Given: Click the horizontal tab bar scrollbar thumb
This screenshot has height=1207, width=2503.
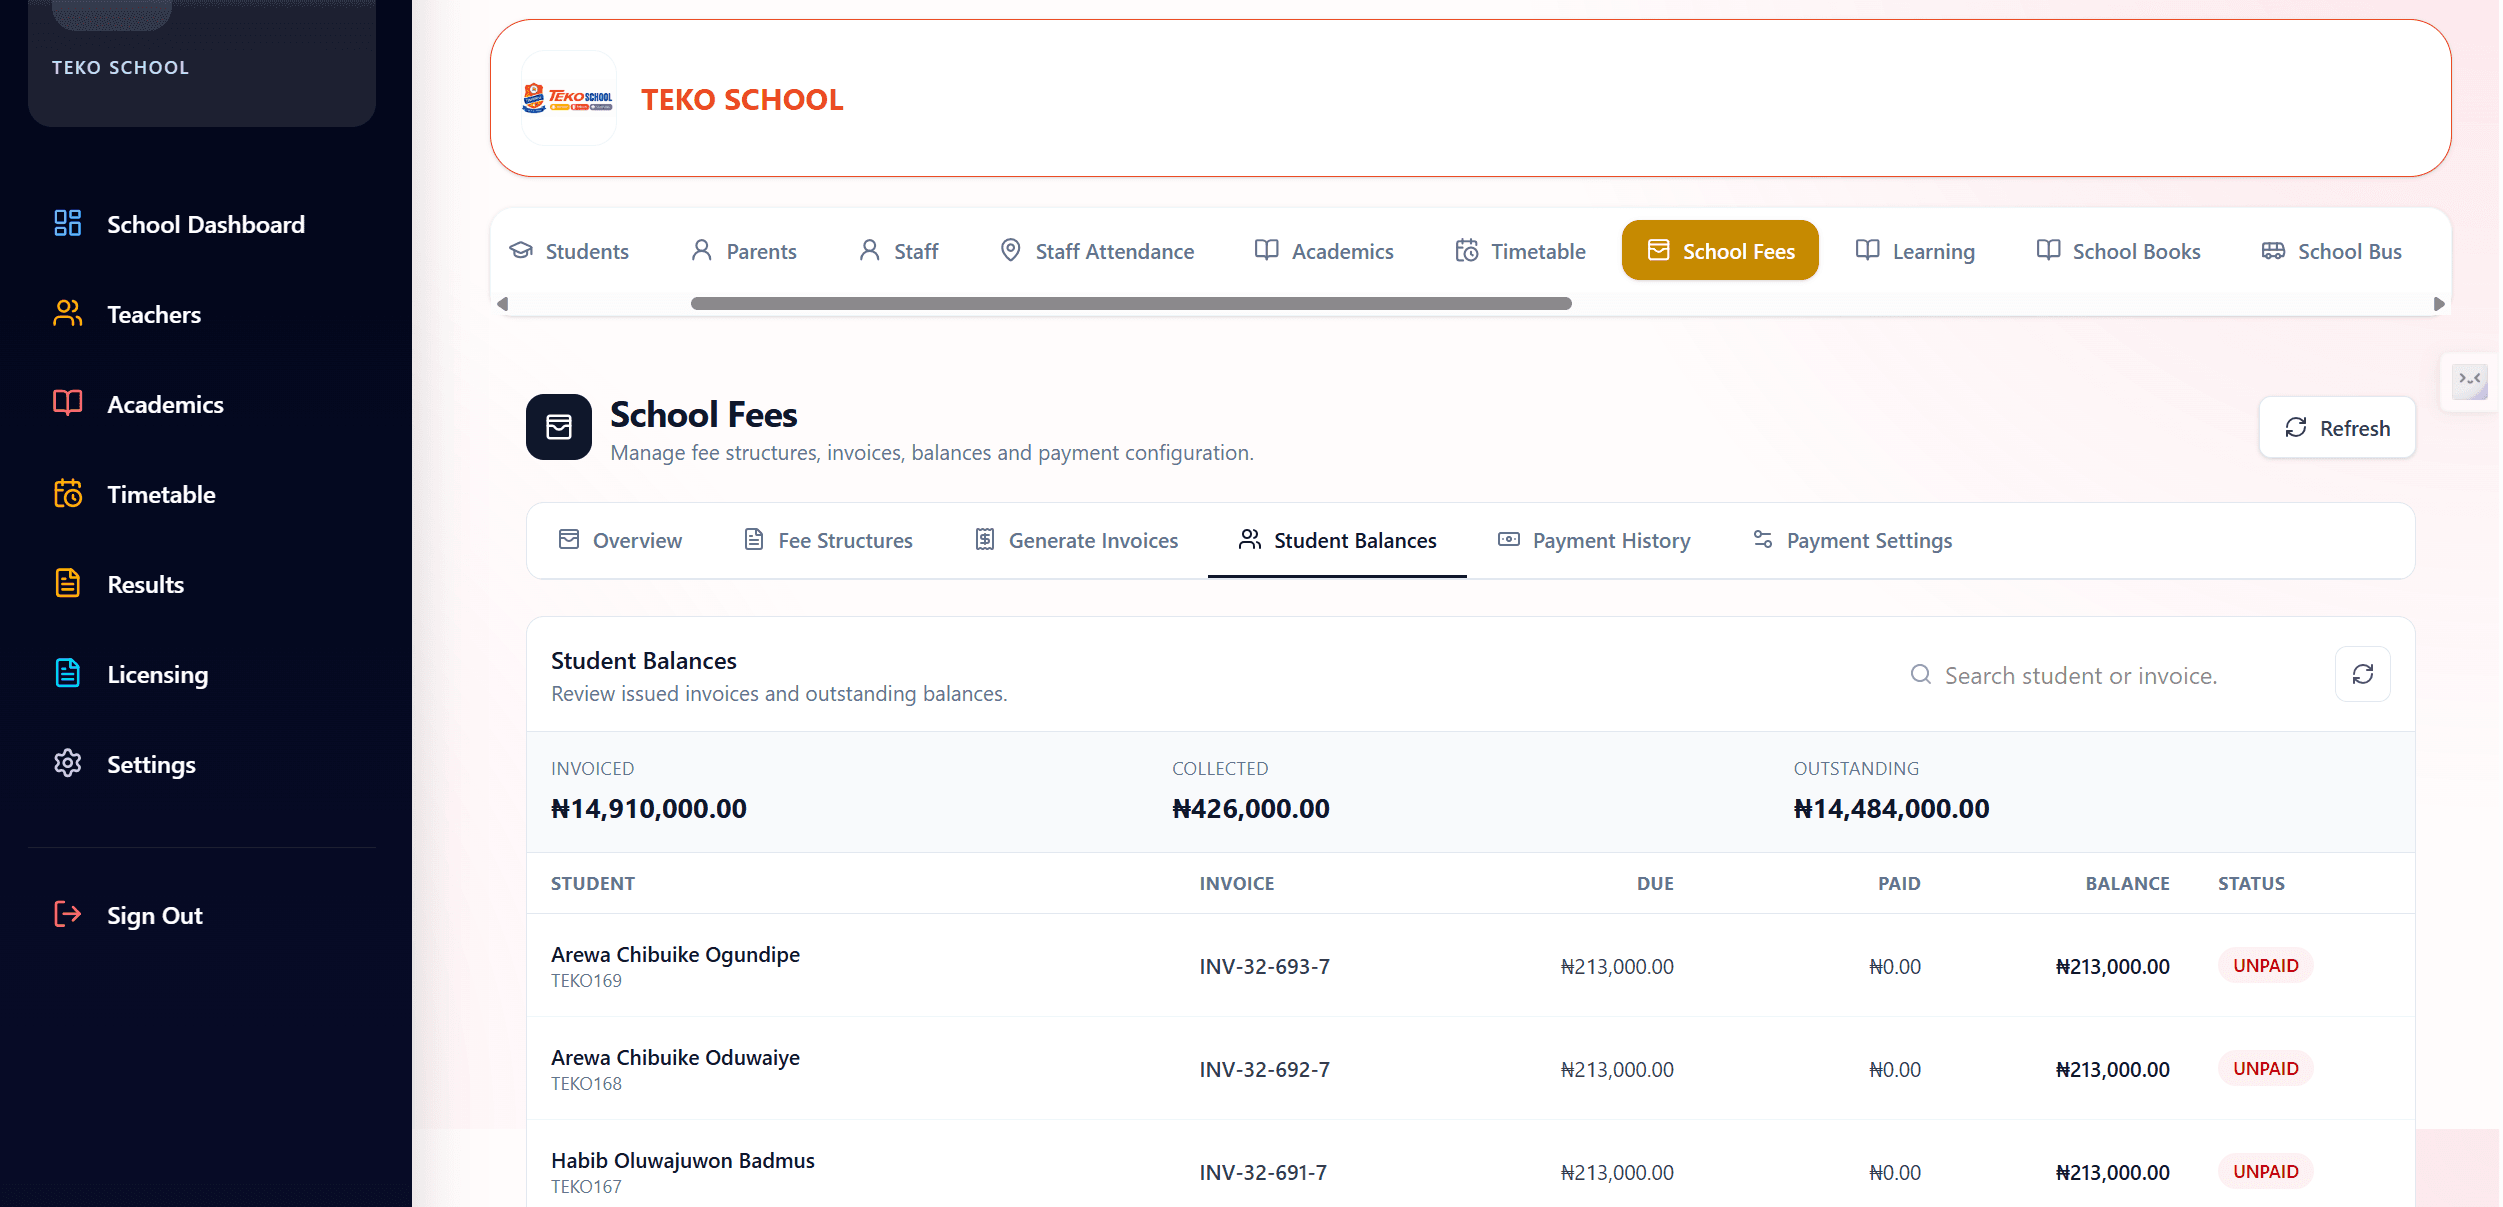Looking at the screenshot, I should pos(1131,304).
